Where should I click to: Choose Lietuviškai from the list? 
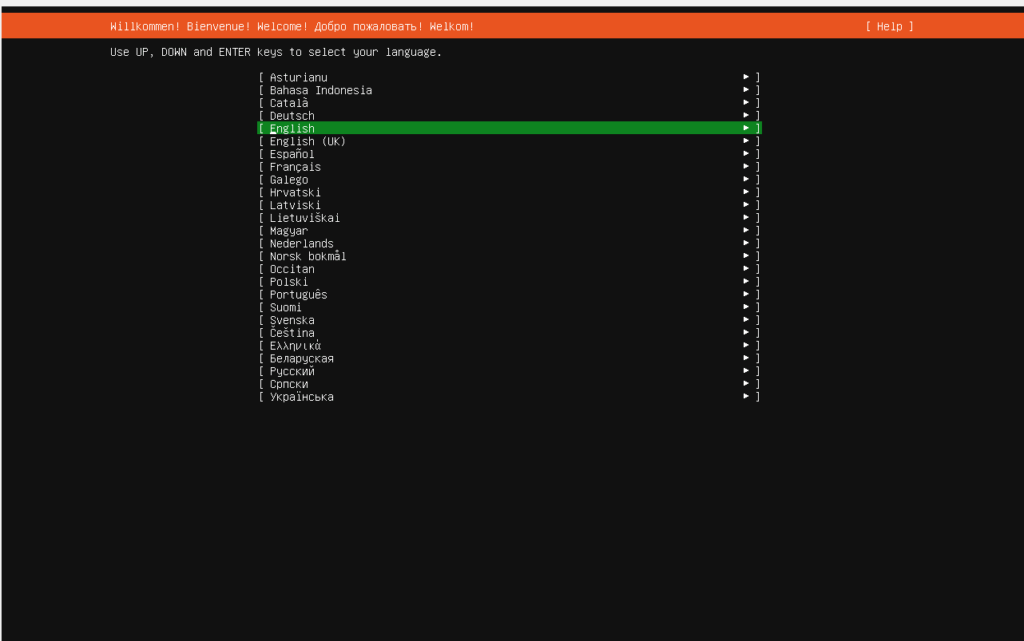(305, 218)
